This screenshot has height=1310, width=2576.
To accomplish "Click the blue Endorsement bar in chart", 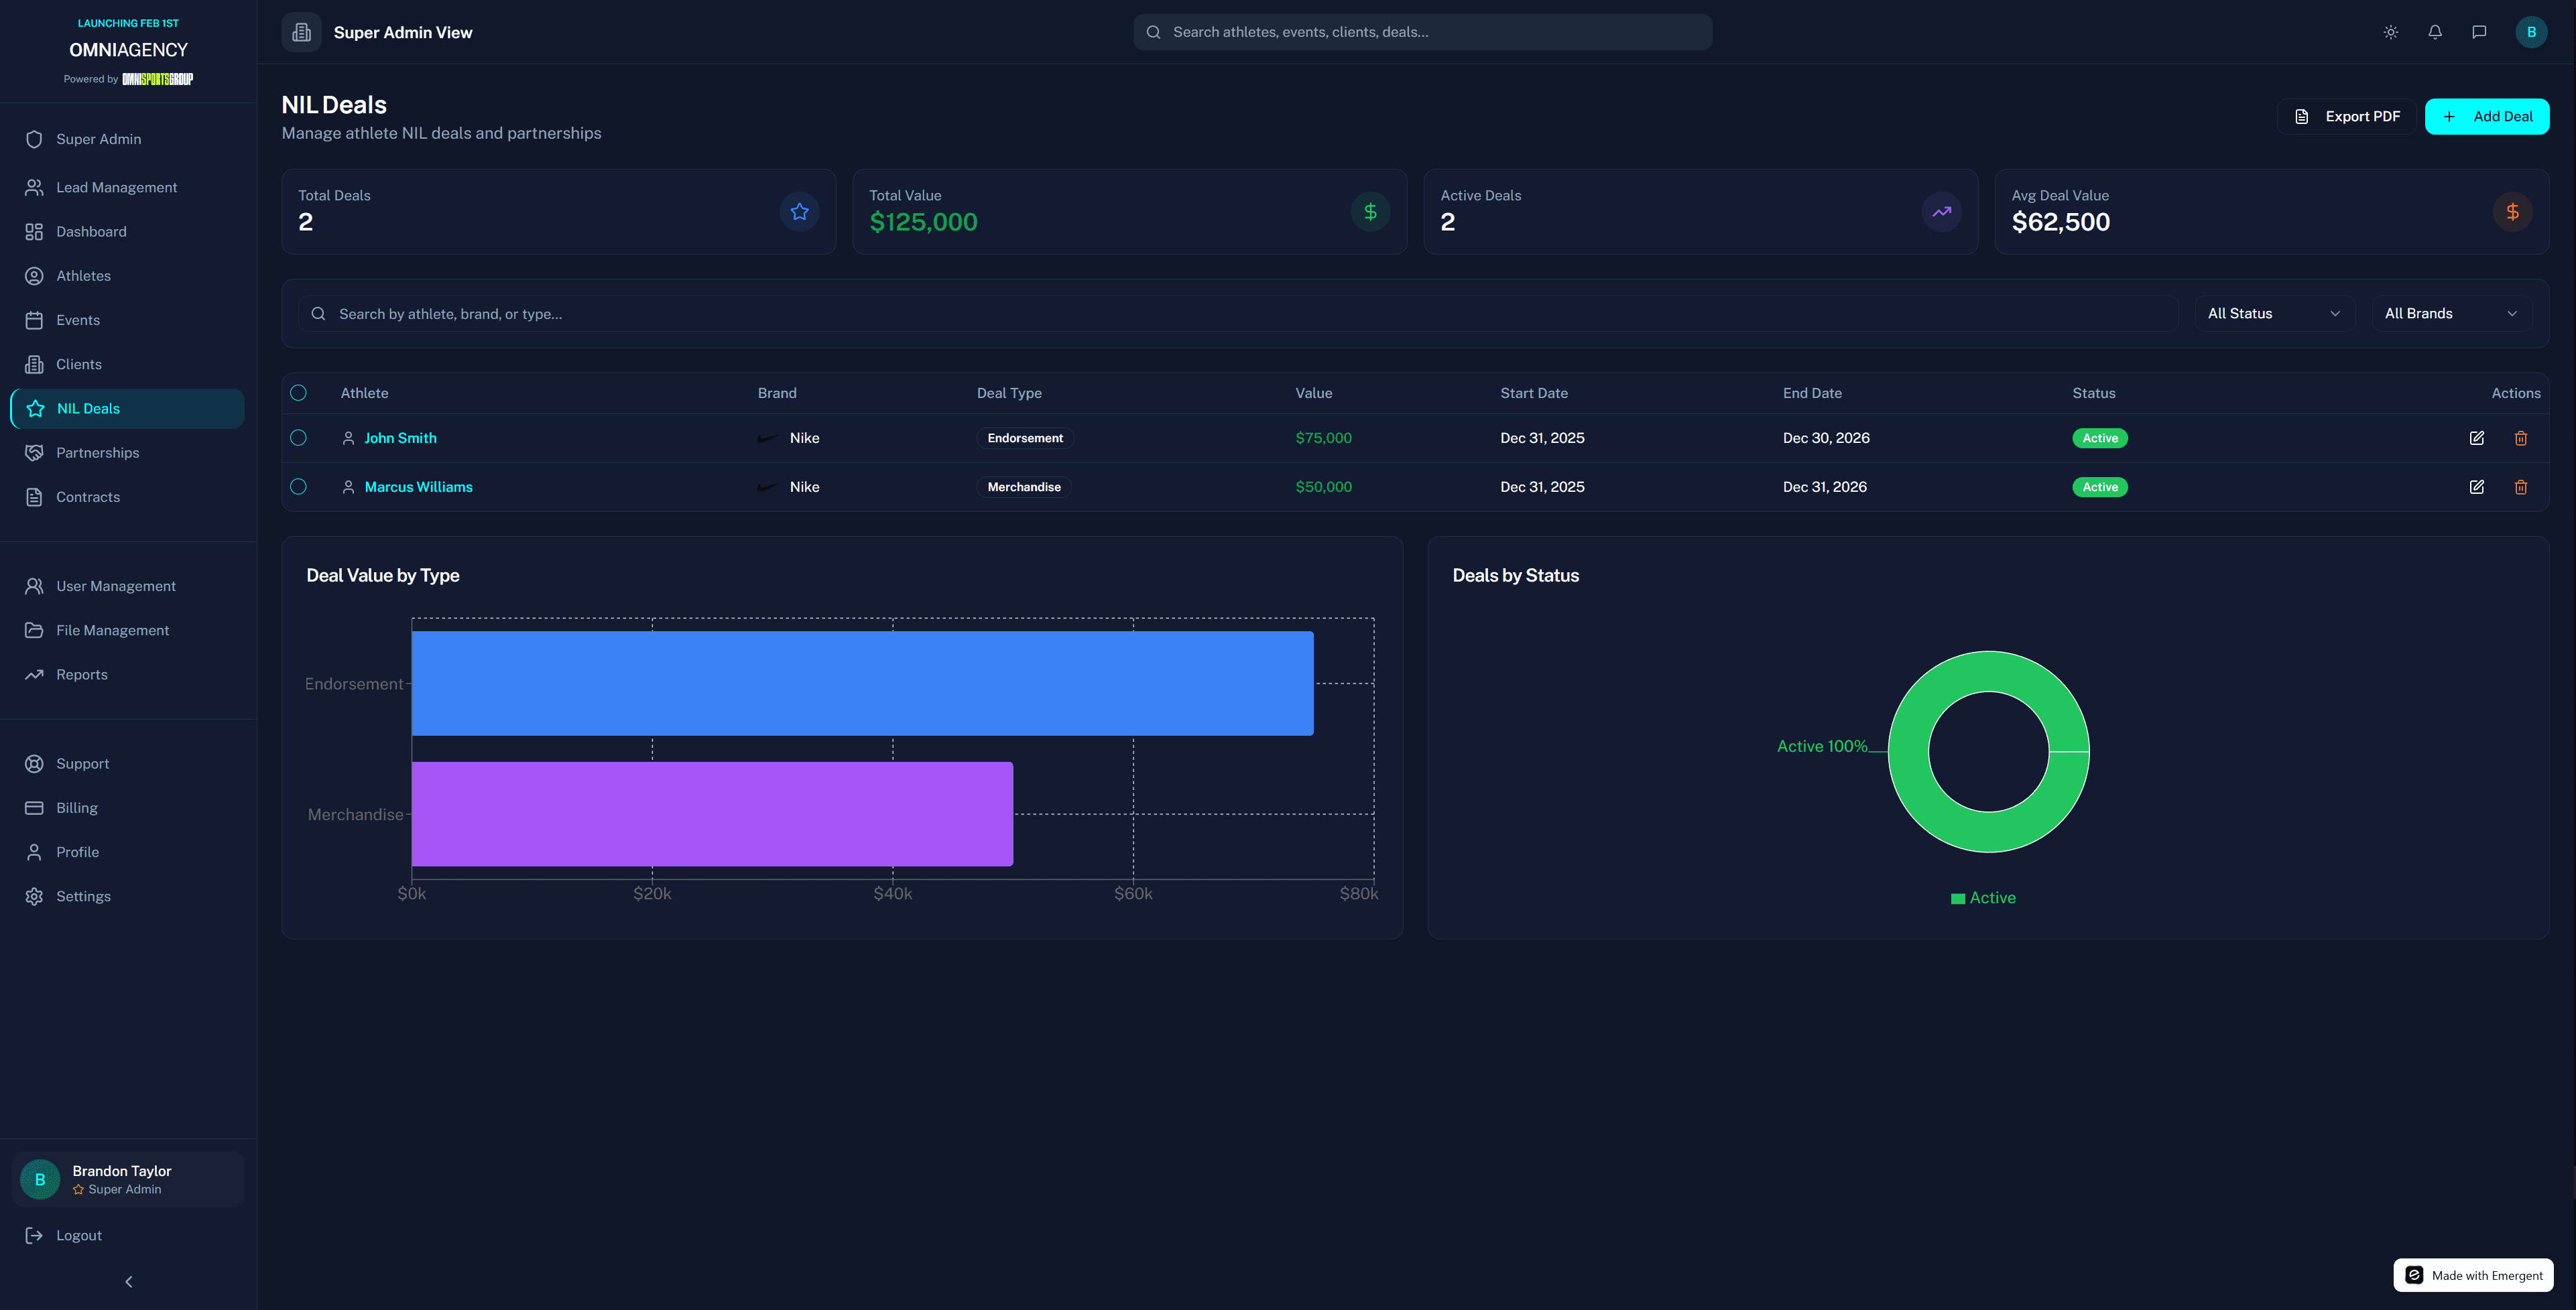I will tap(862, 683).
